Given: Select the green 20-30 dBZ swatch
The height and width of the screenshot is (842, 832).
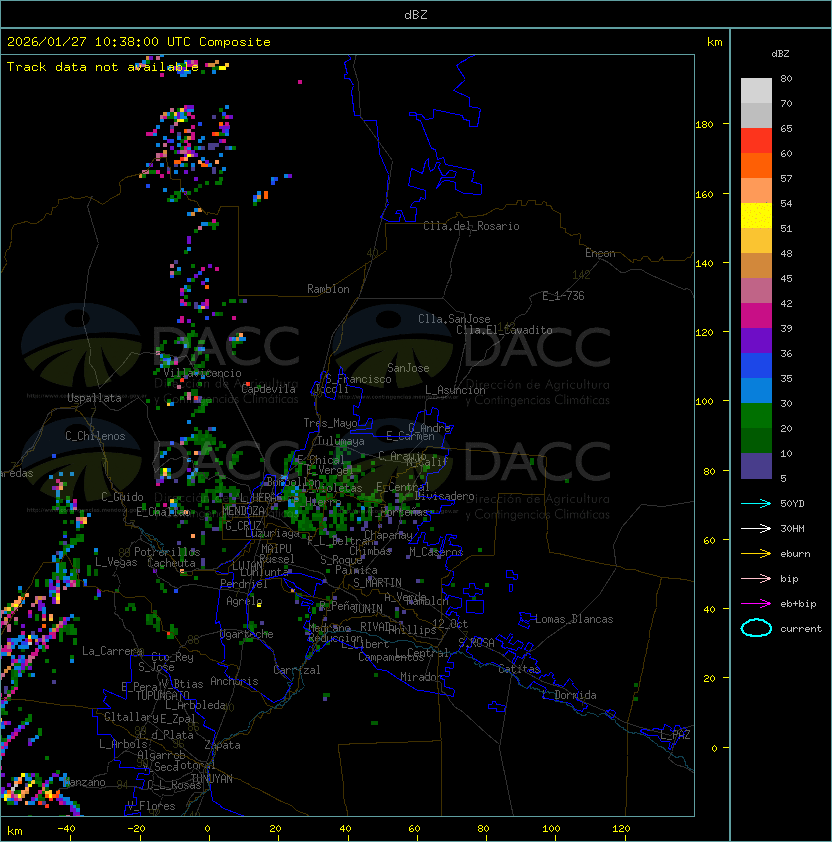Looking at the screenshot, I should (756, 416).
